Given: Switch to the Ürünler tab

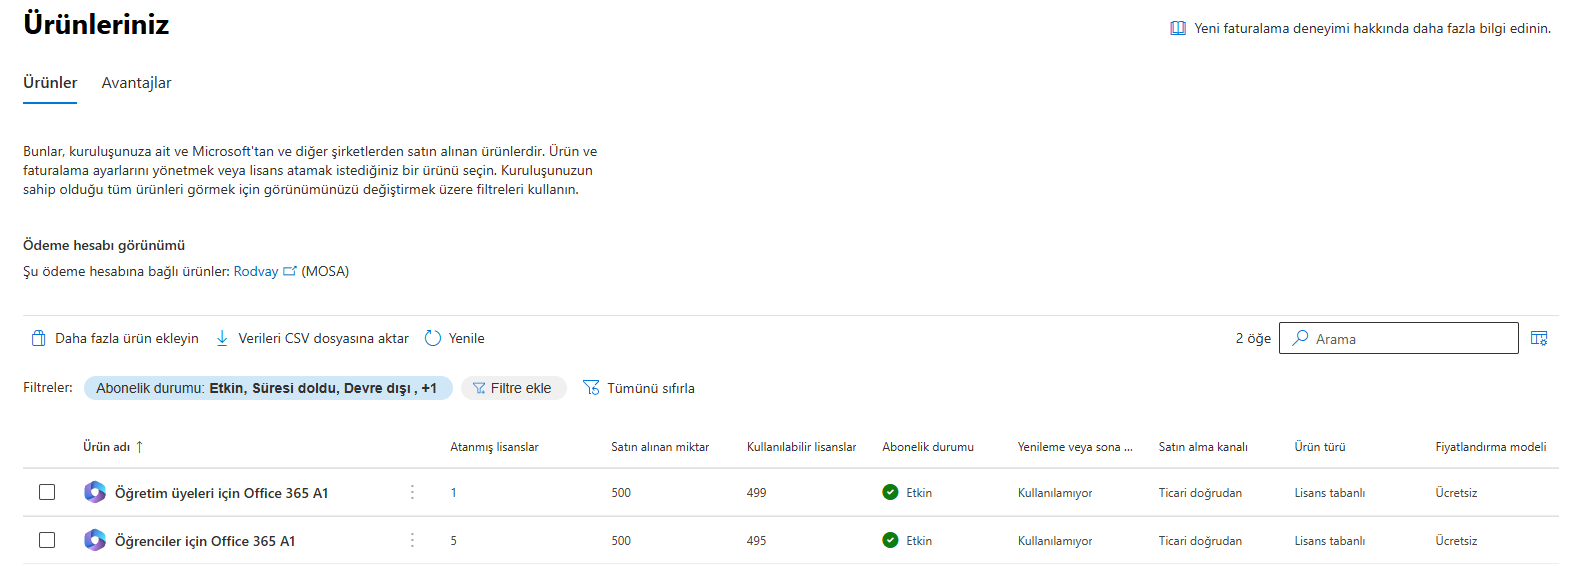Looking at the screenshot, I should [50, 83].
